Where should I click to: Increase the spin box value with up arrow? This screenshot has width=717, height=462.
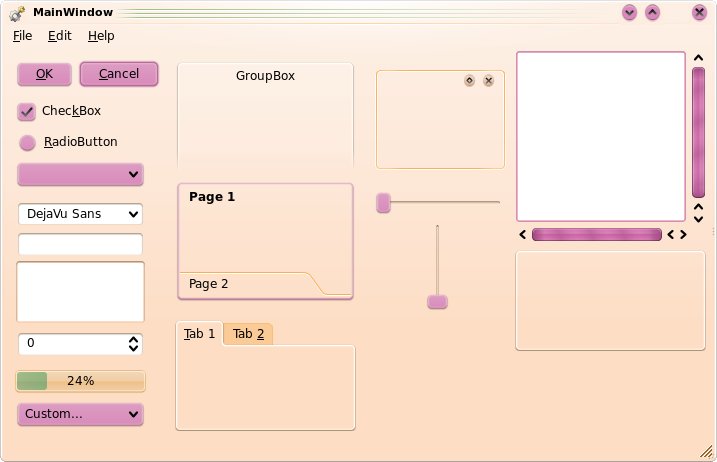(133, 340)
